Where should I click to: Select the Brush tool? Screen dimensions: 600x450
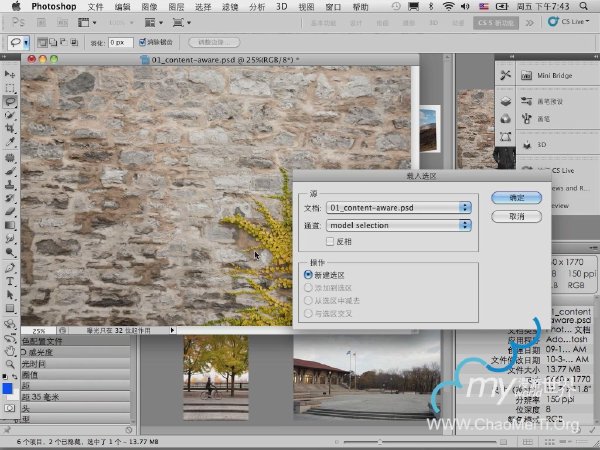coord(10,171)
